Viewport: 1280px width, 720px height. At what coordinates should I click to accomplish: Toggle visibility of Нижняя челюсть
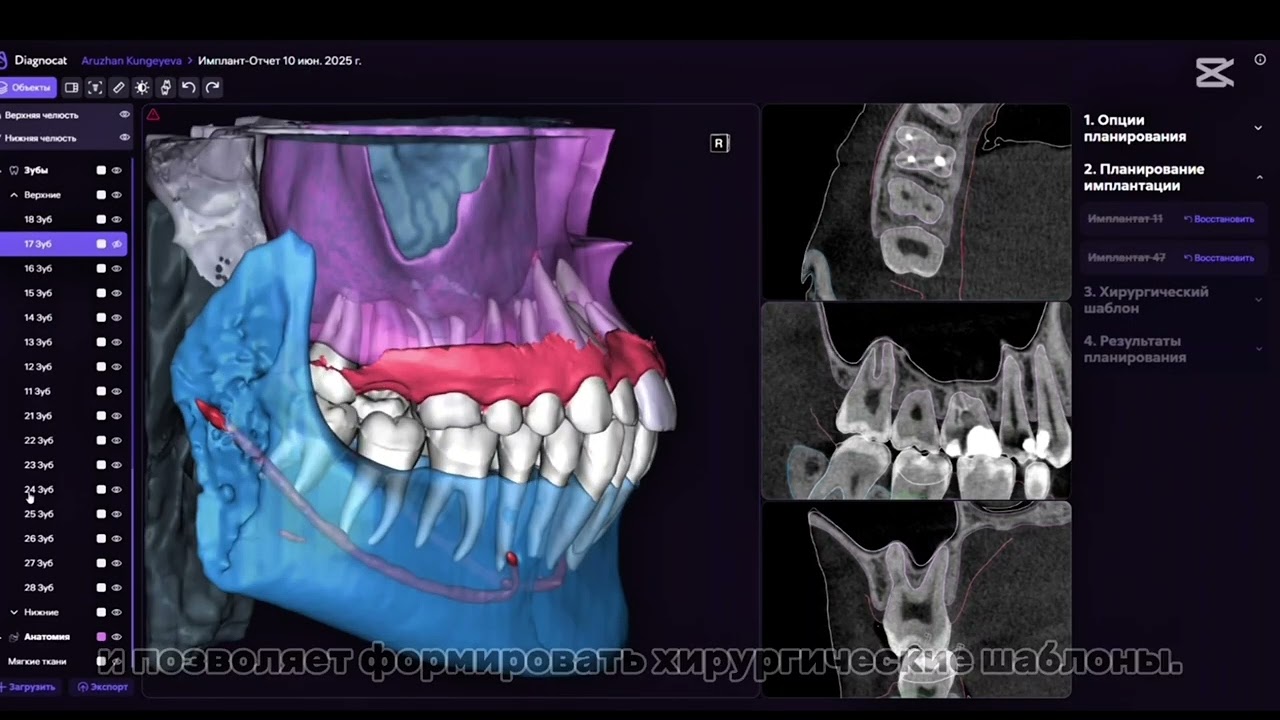[125, 137]
